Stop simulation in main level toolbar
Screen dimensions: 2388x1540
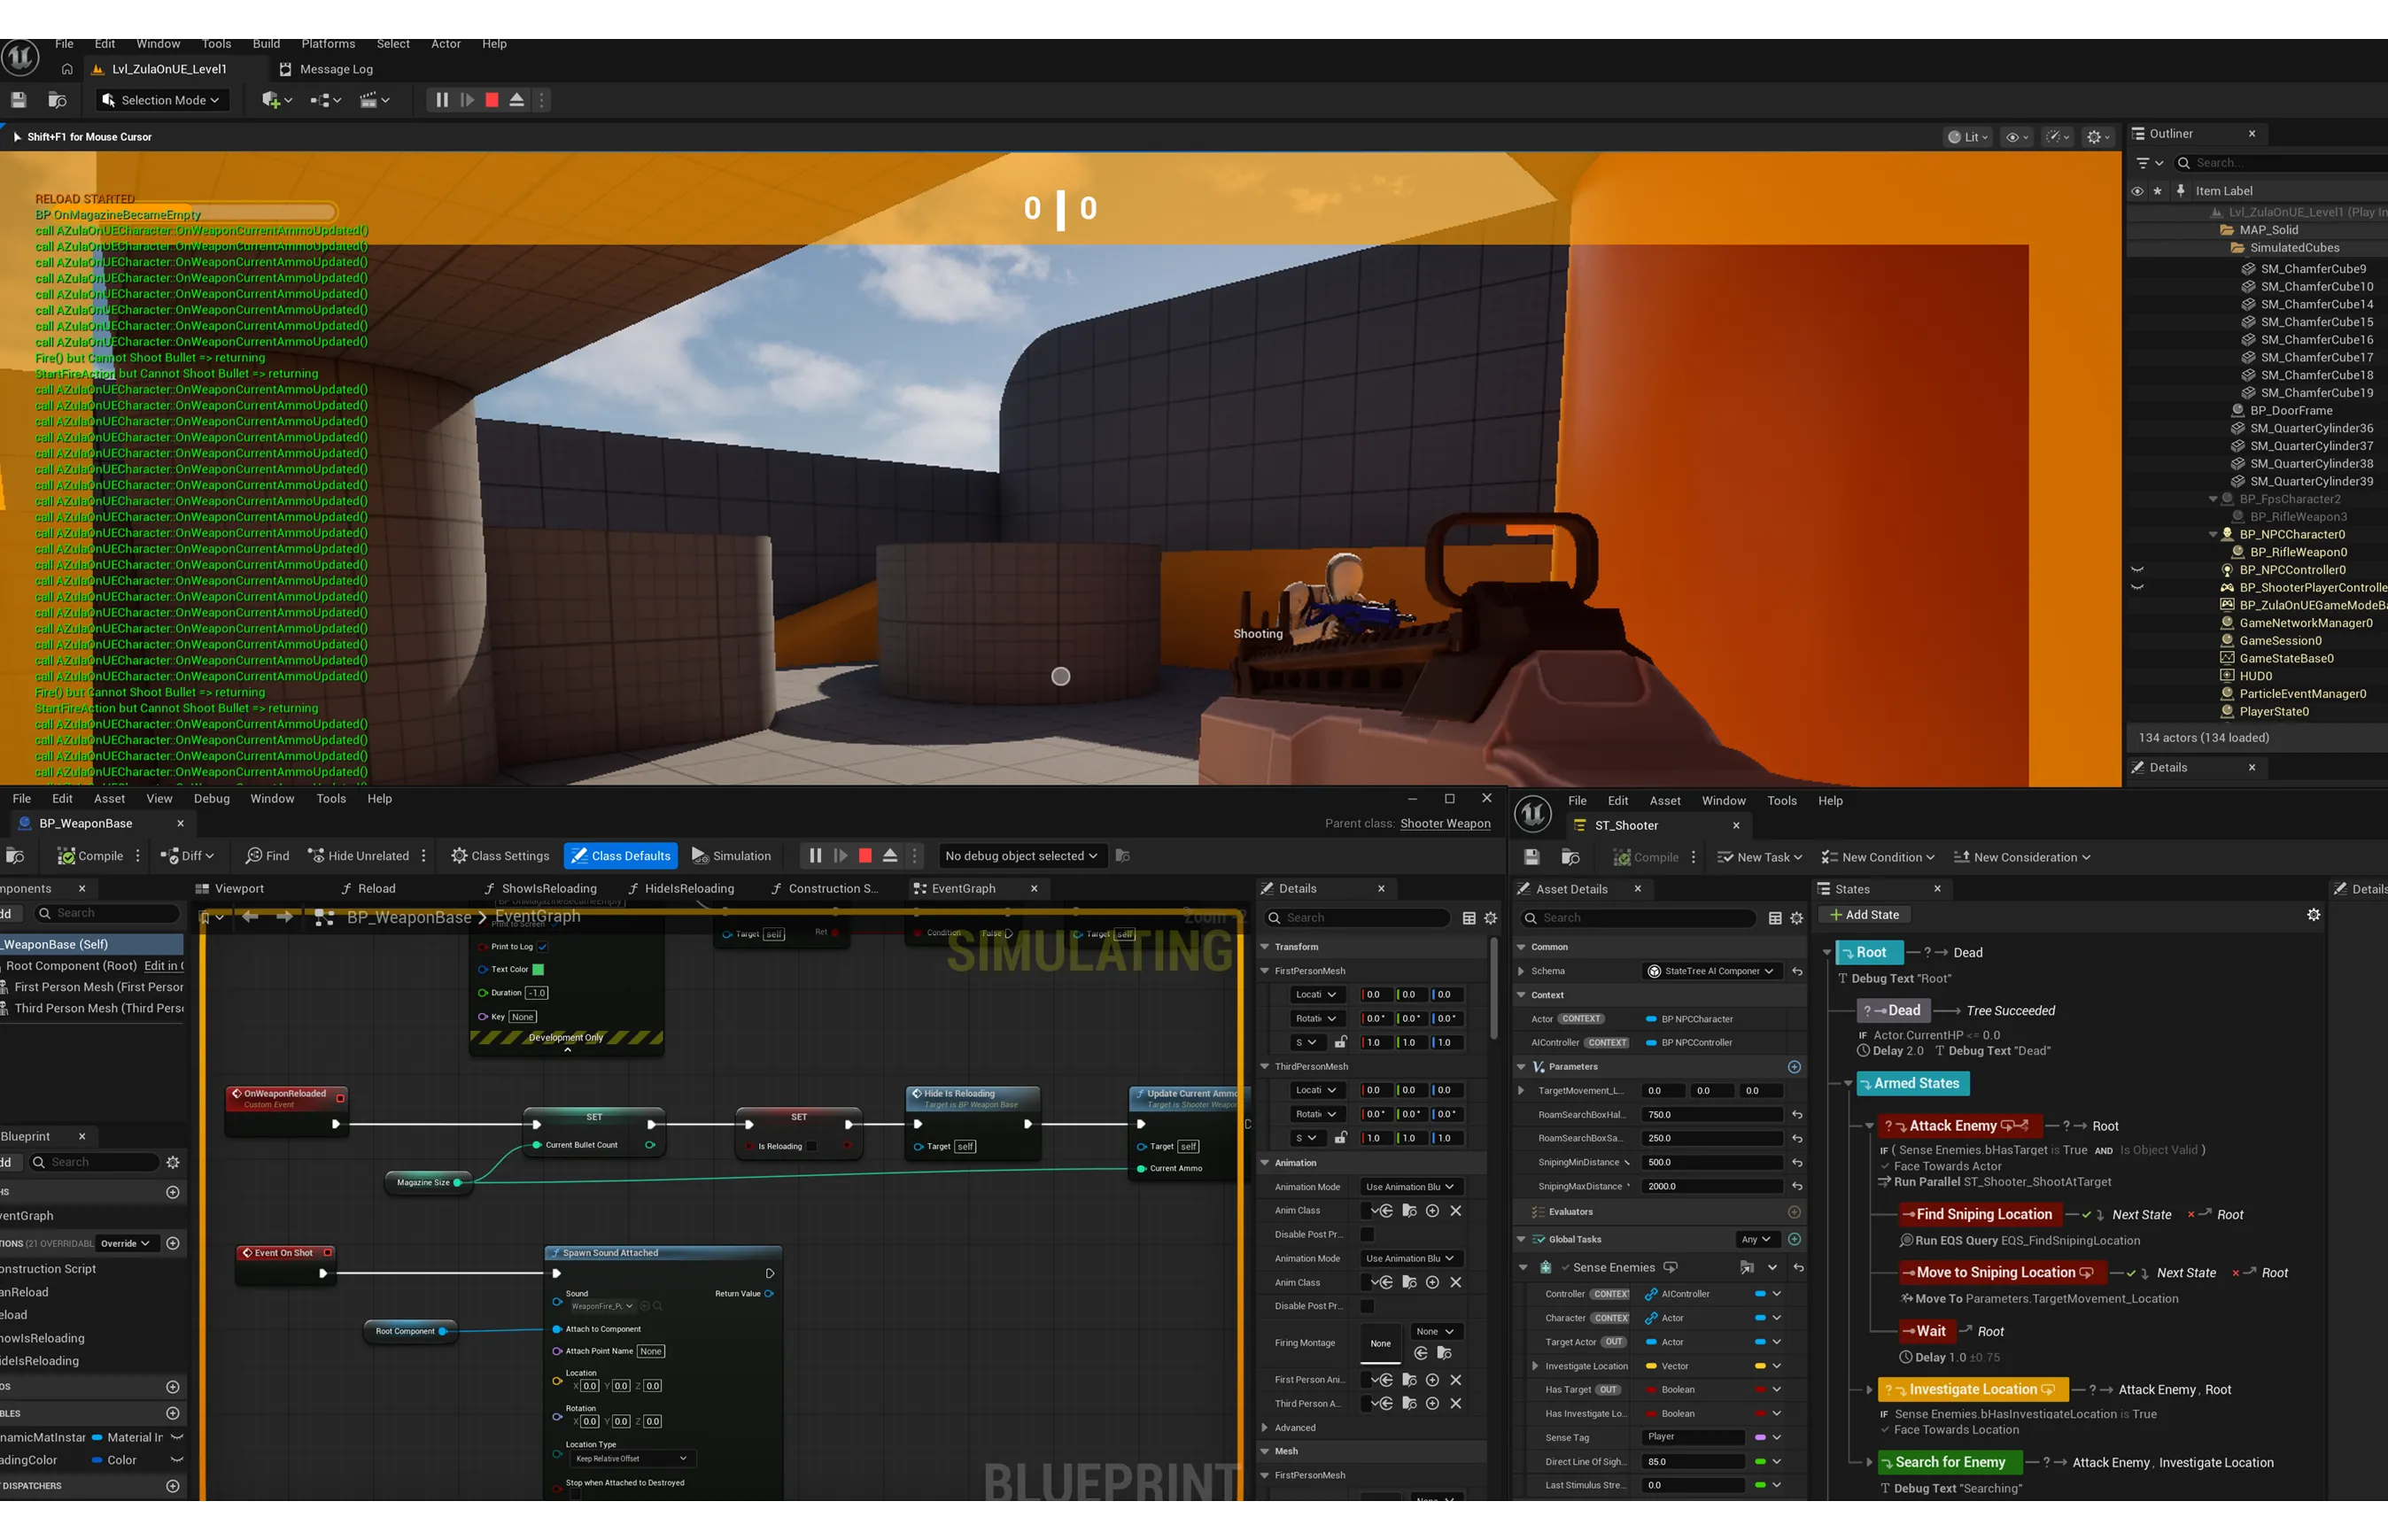[492, 100]
